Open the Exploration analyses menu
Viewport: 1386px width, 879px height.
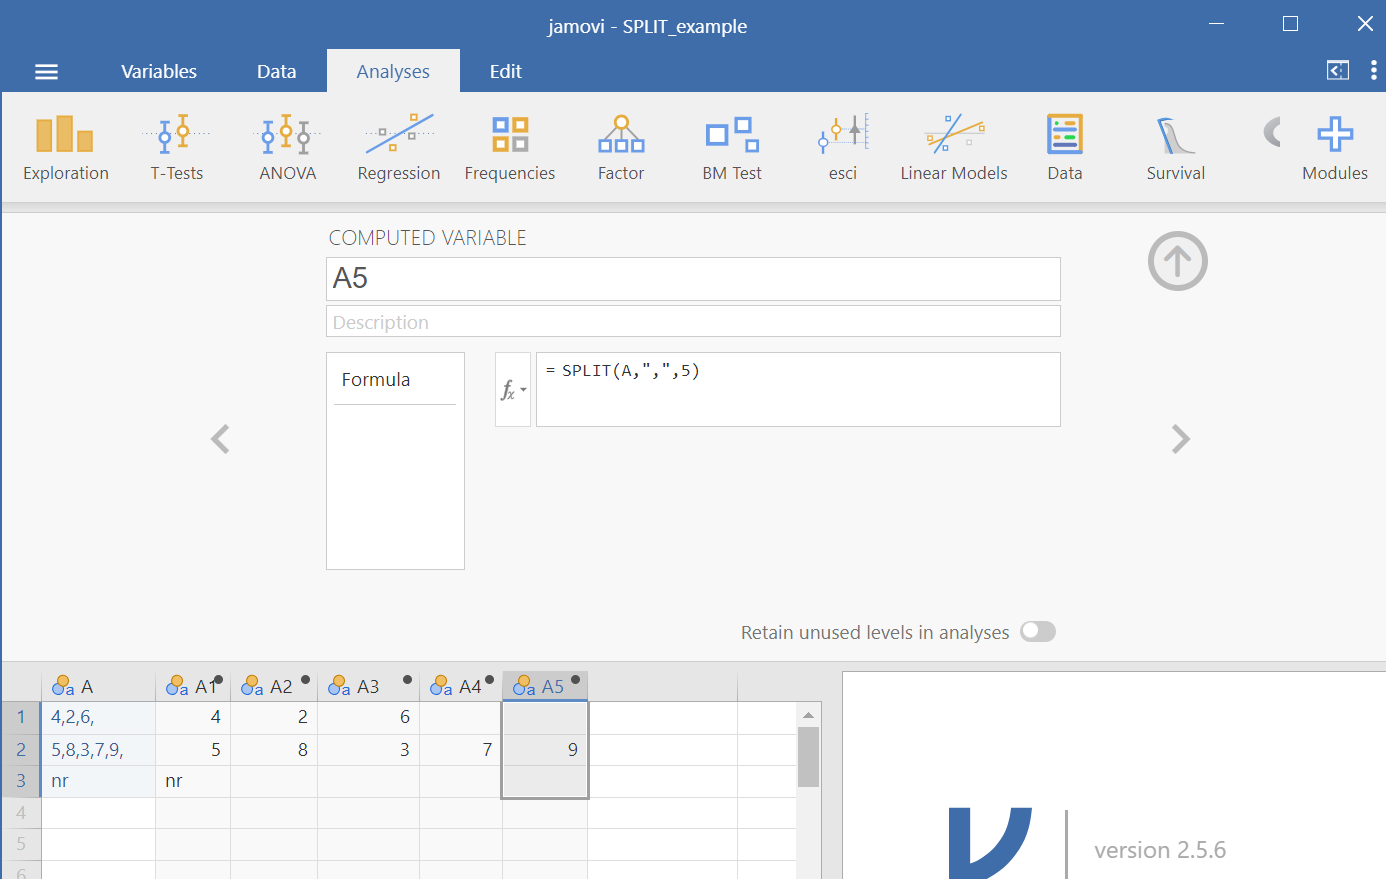click(x=66, y=148)
